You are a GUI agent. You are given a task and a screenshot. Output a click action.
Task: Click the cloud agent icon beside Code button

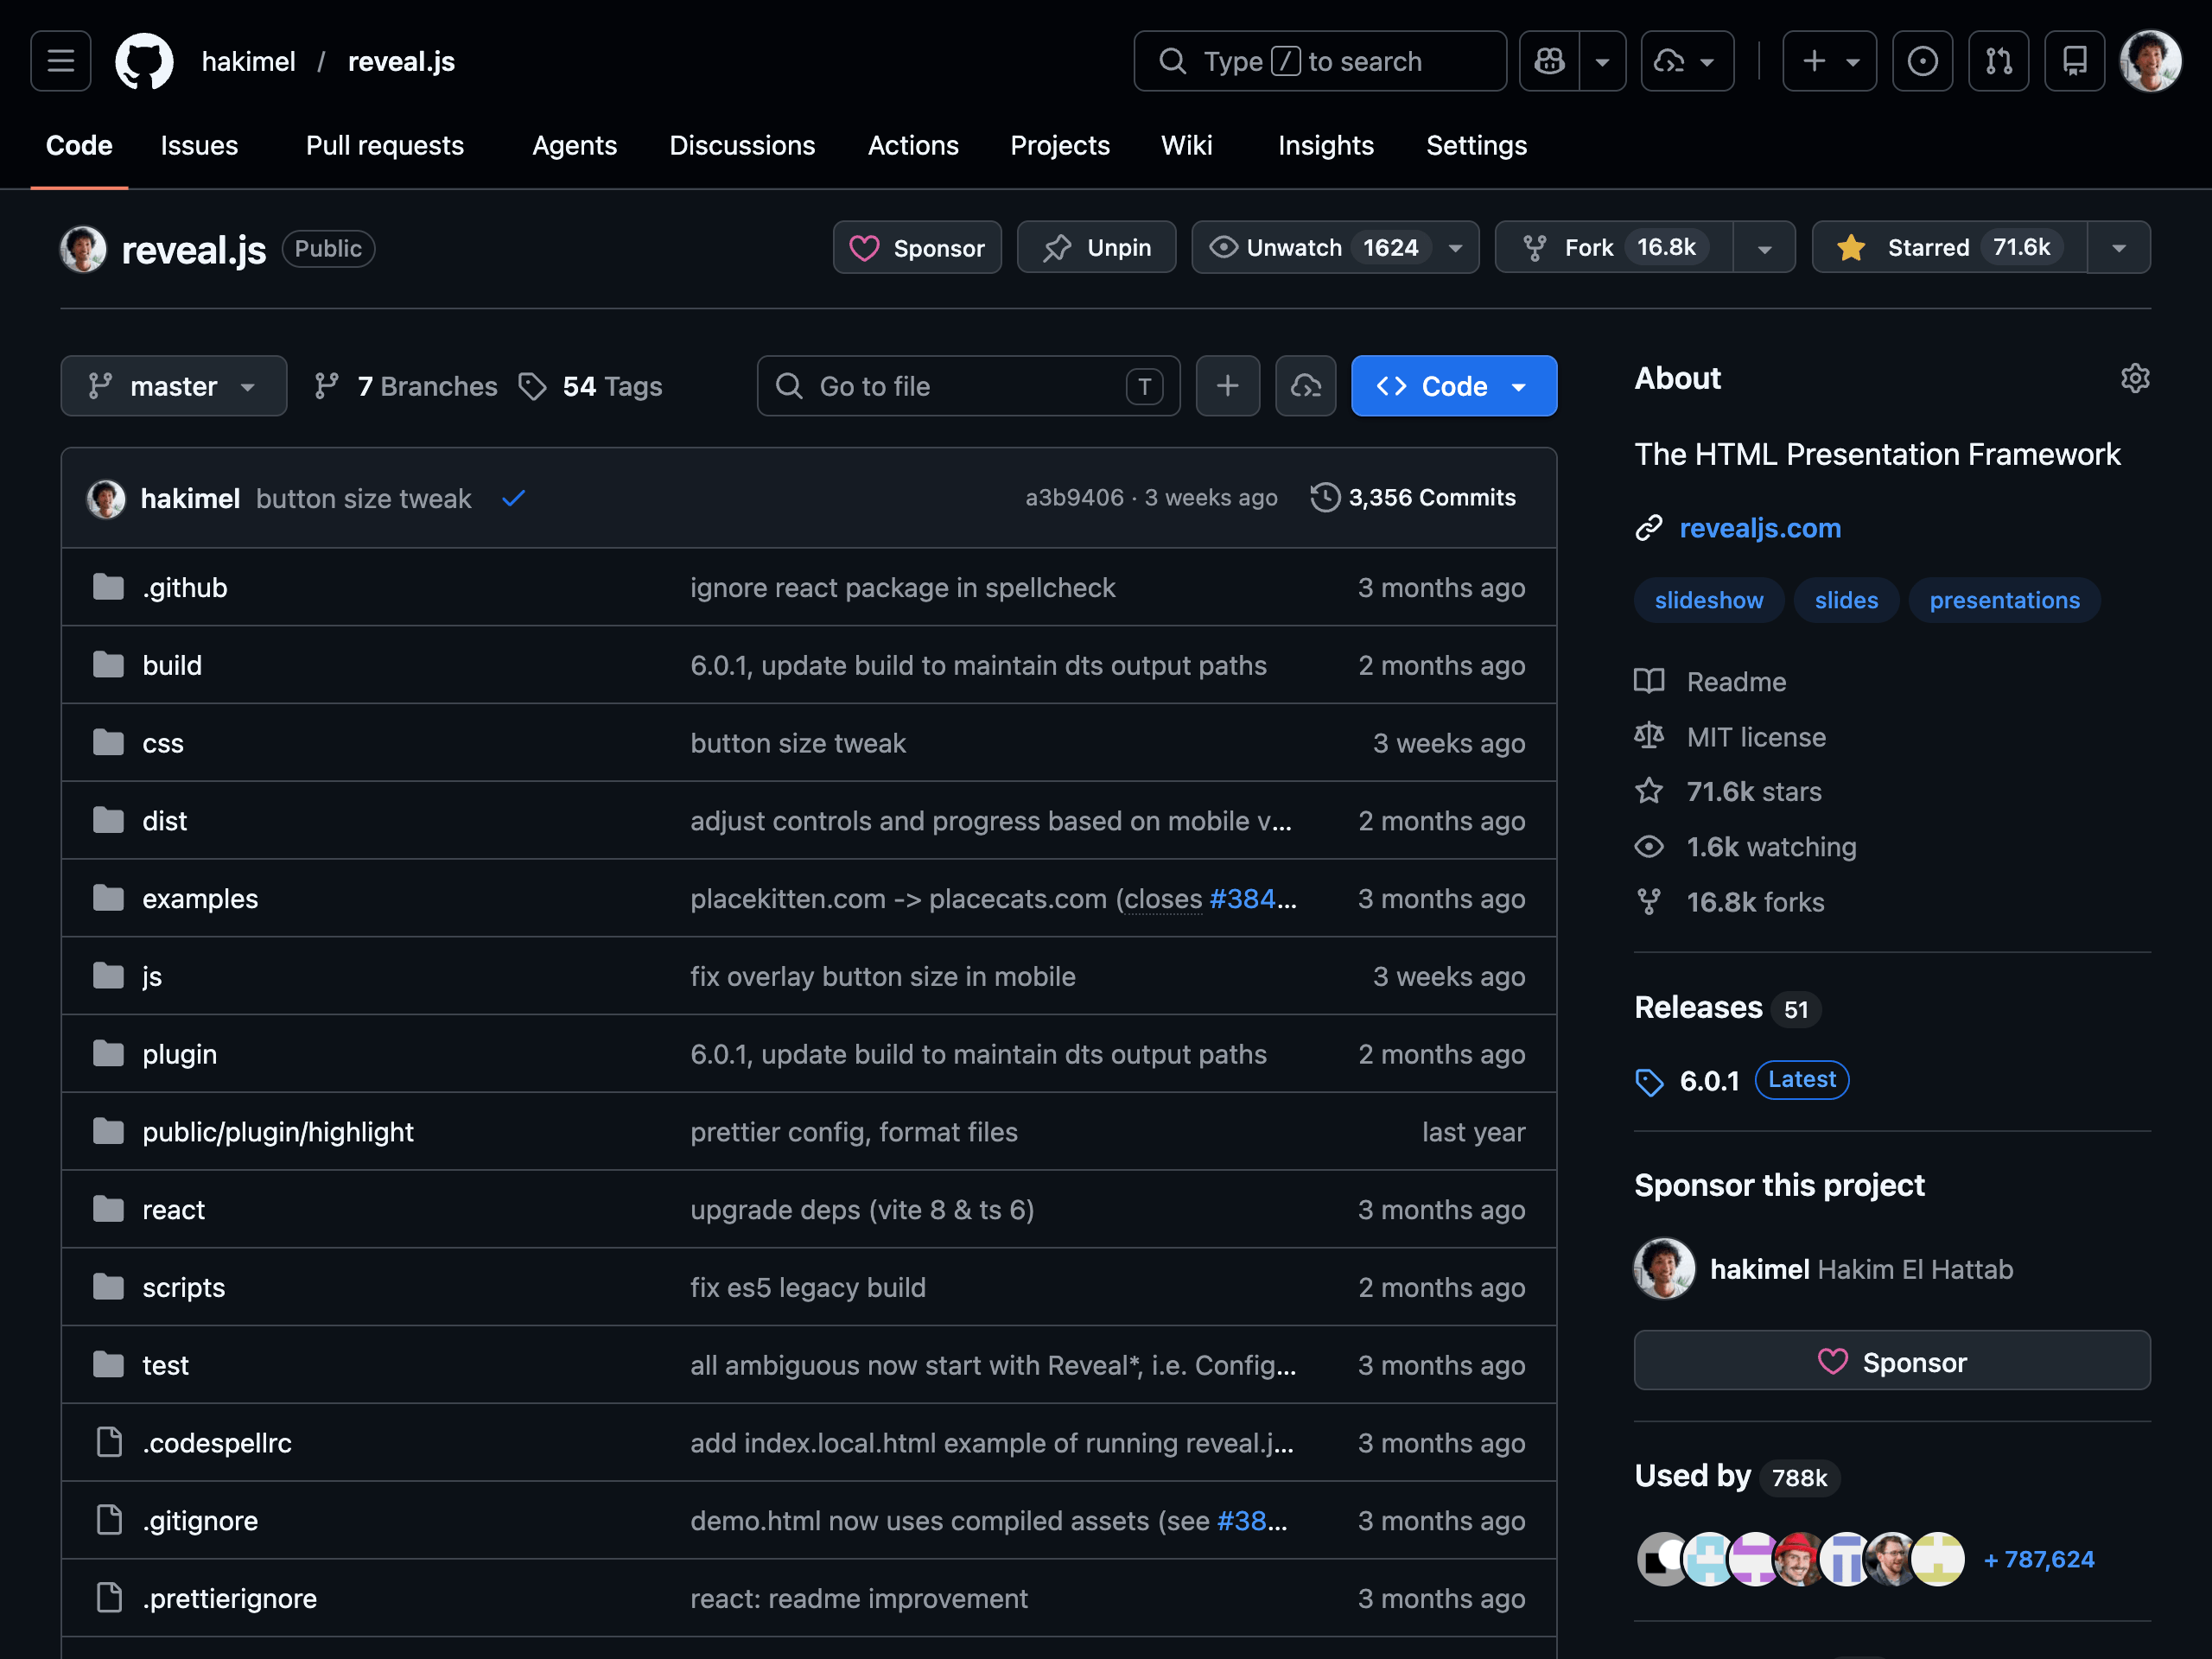point(1305,386)
